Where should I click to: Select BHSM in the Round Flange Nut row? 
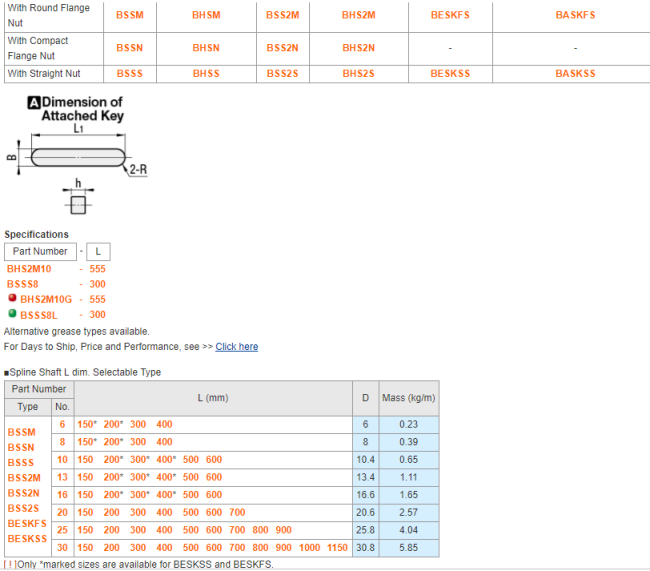point(206,15)
